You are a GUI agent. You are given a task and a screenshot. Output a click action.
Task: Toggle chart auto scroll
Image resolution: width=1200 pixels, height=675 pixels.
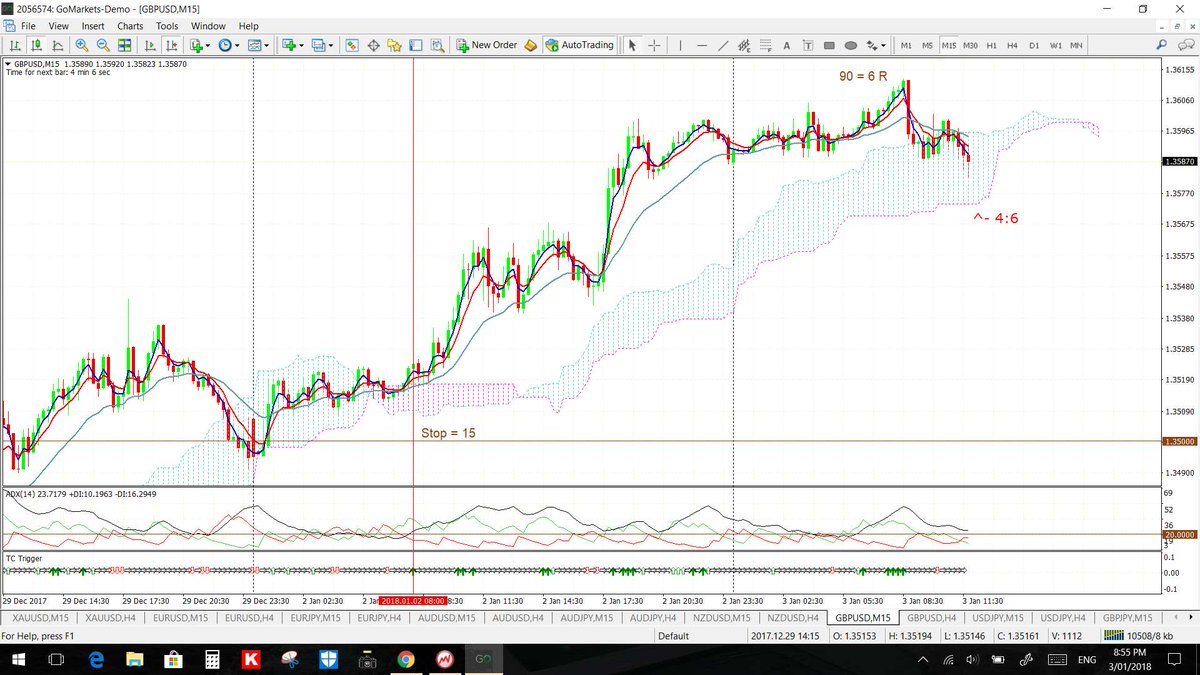[x=150, y=45]
